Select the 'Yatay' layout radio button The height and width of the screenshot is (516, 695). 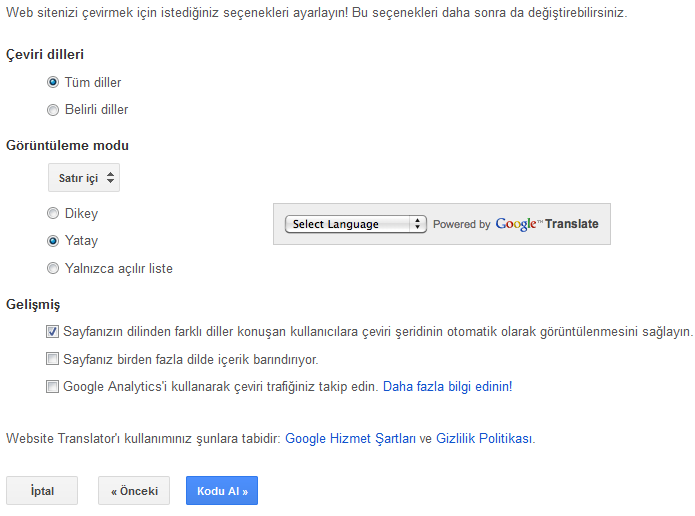[53, 241]
